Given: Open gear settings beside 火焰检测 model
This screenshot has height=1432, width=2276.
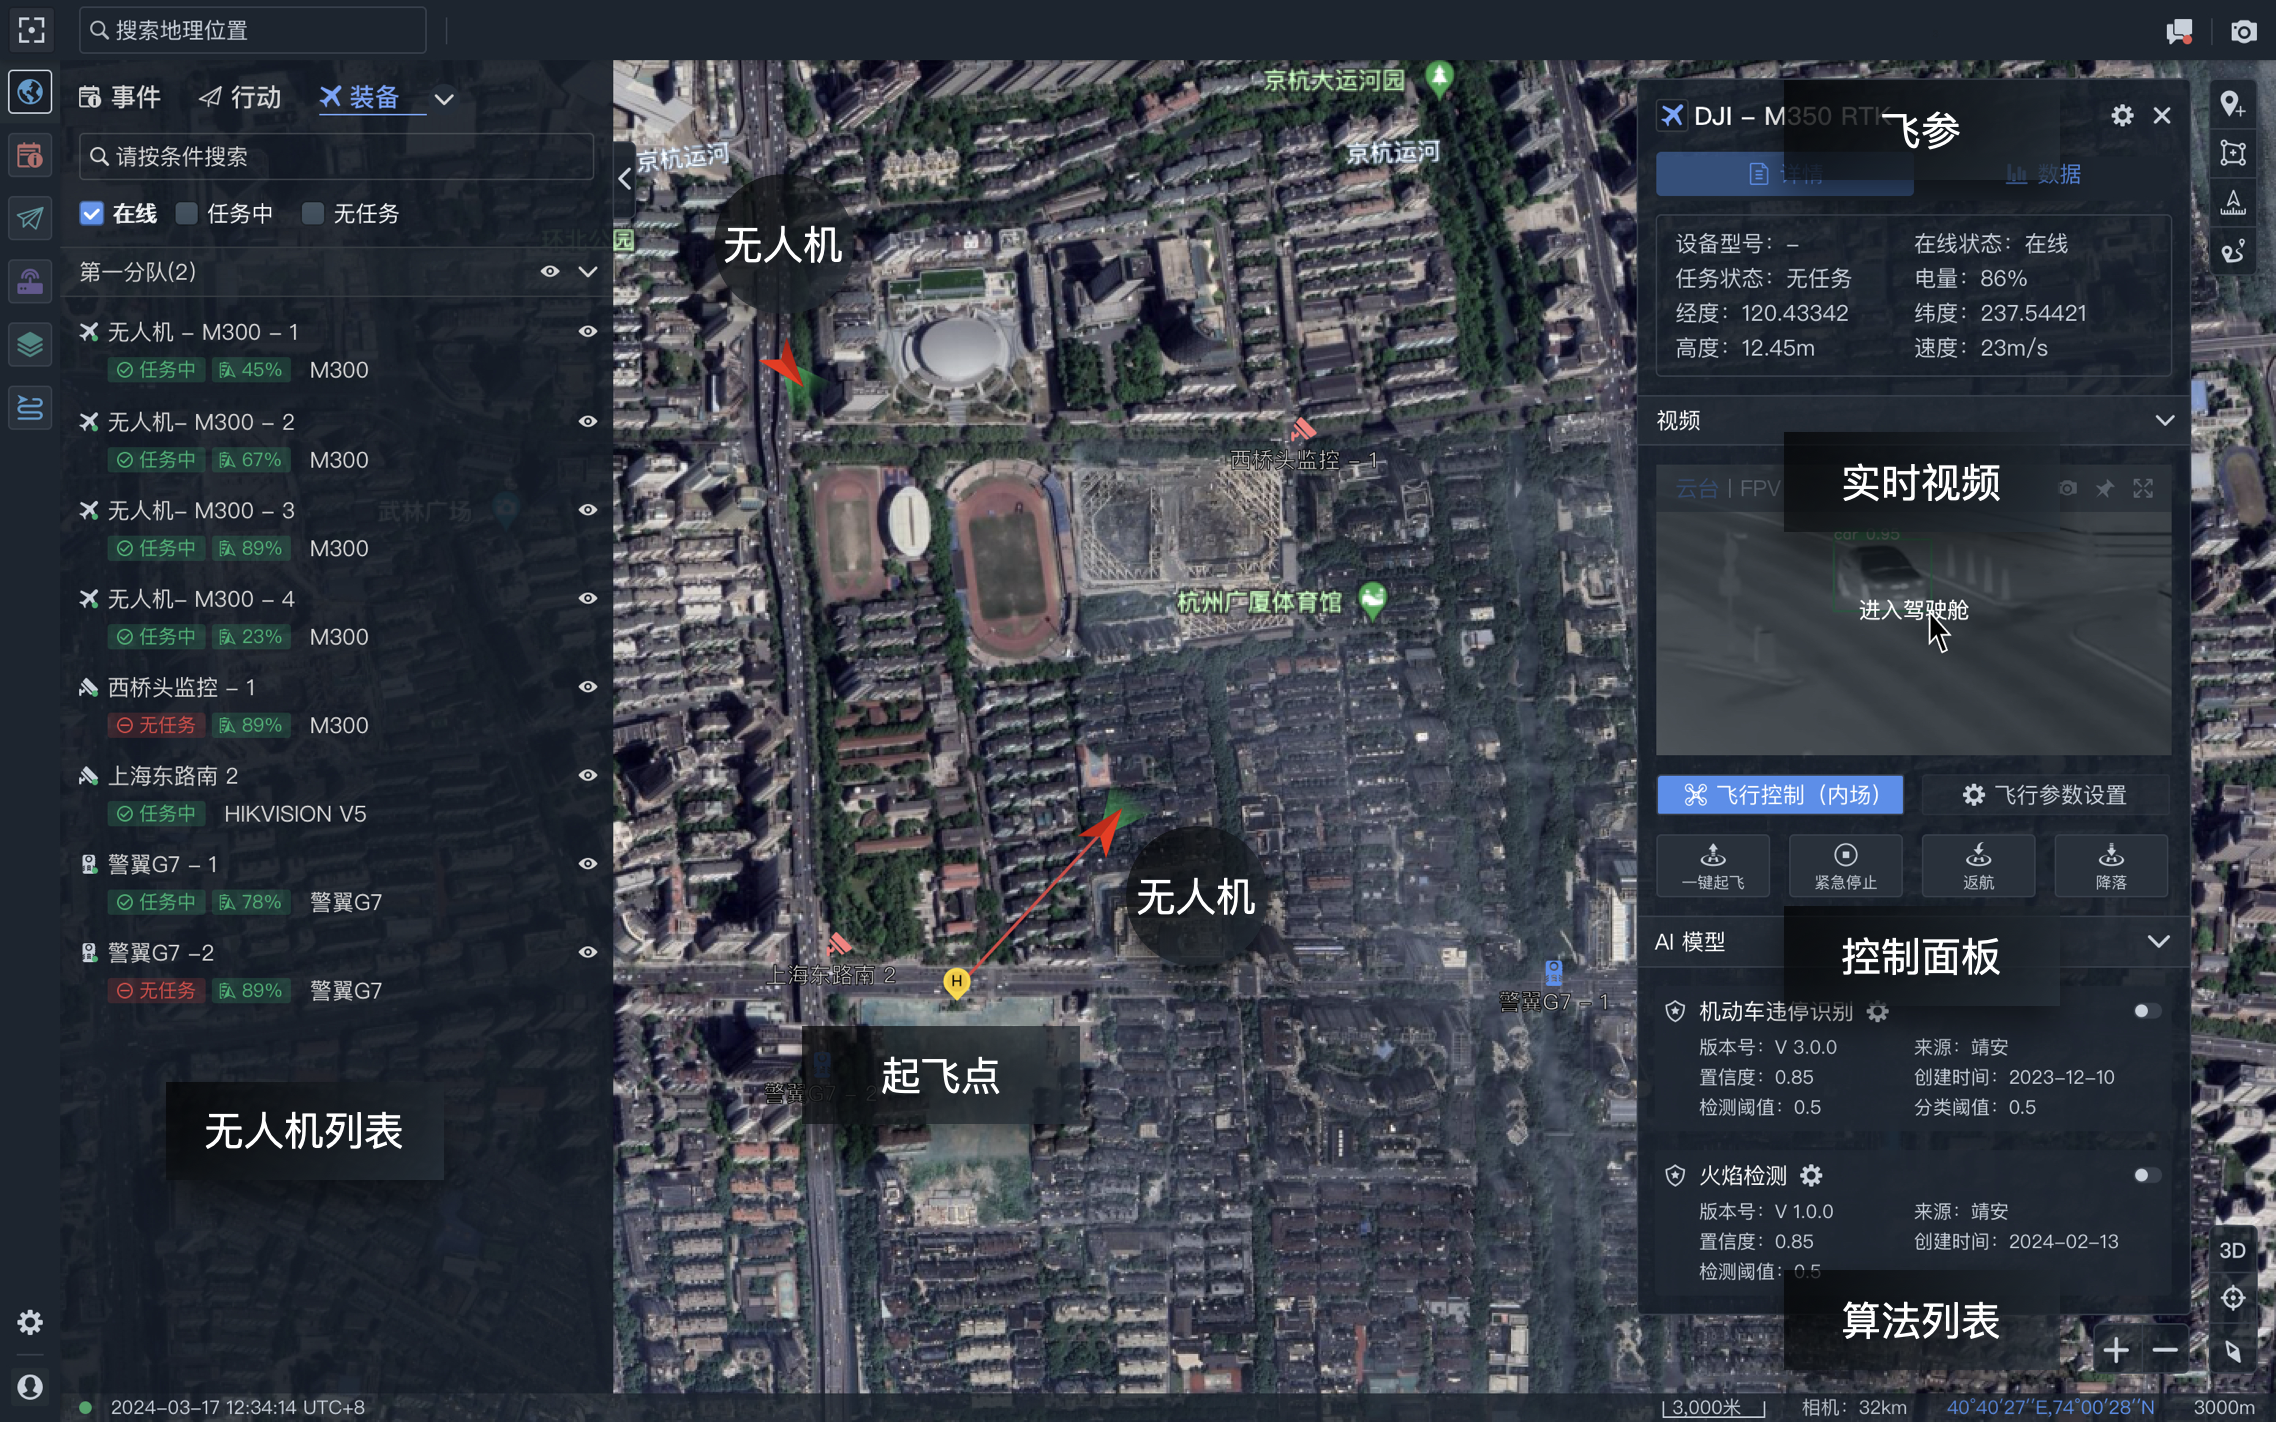Looking at the screenshot, I should 1811,1175.
